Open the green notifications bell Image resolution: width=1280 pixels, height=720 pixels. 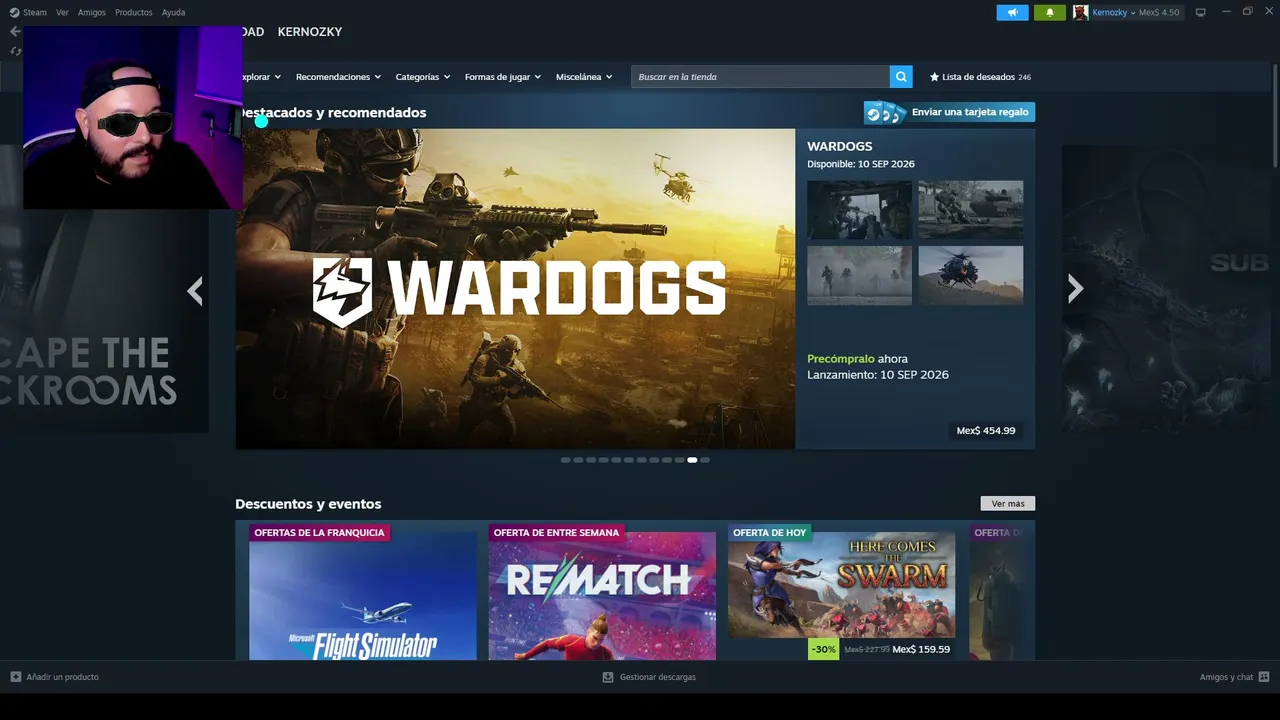[x=1049, y=12]
